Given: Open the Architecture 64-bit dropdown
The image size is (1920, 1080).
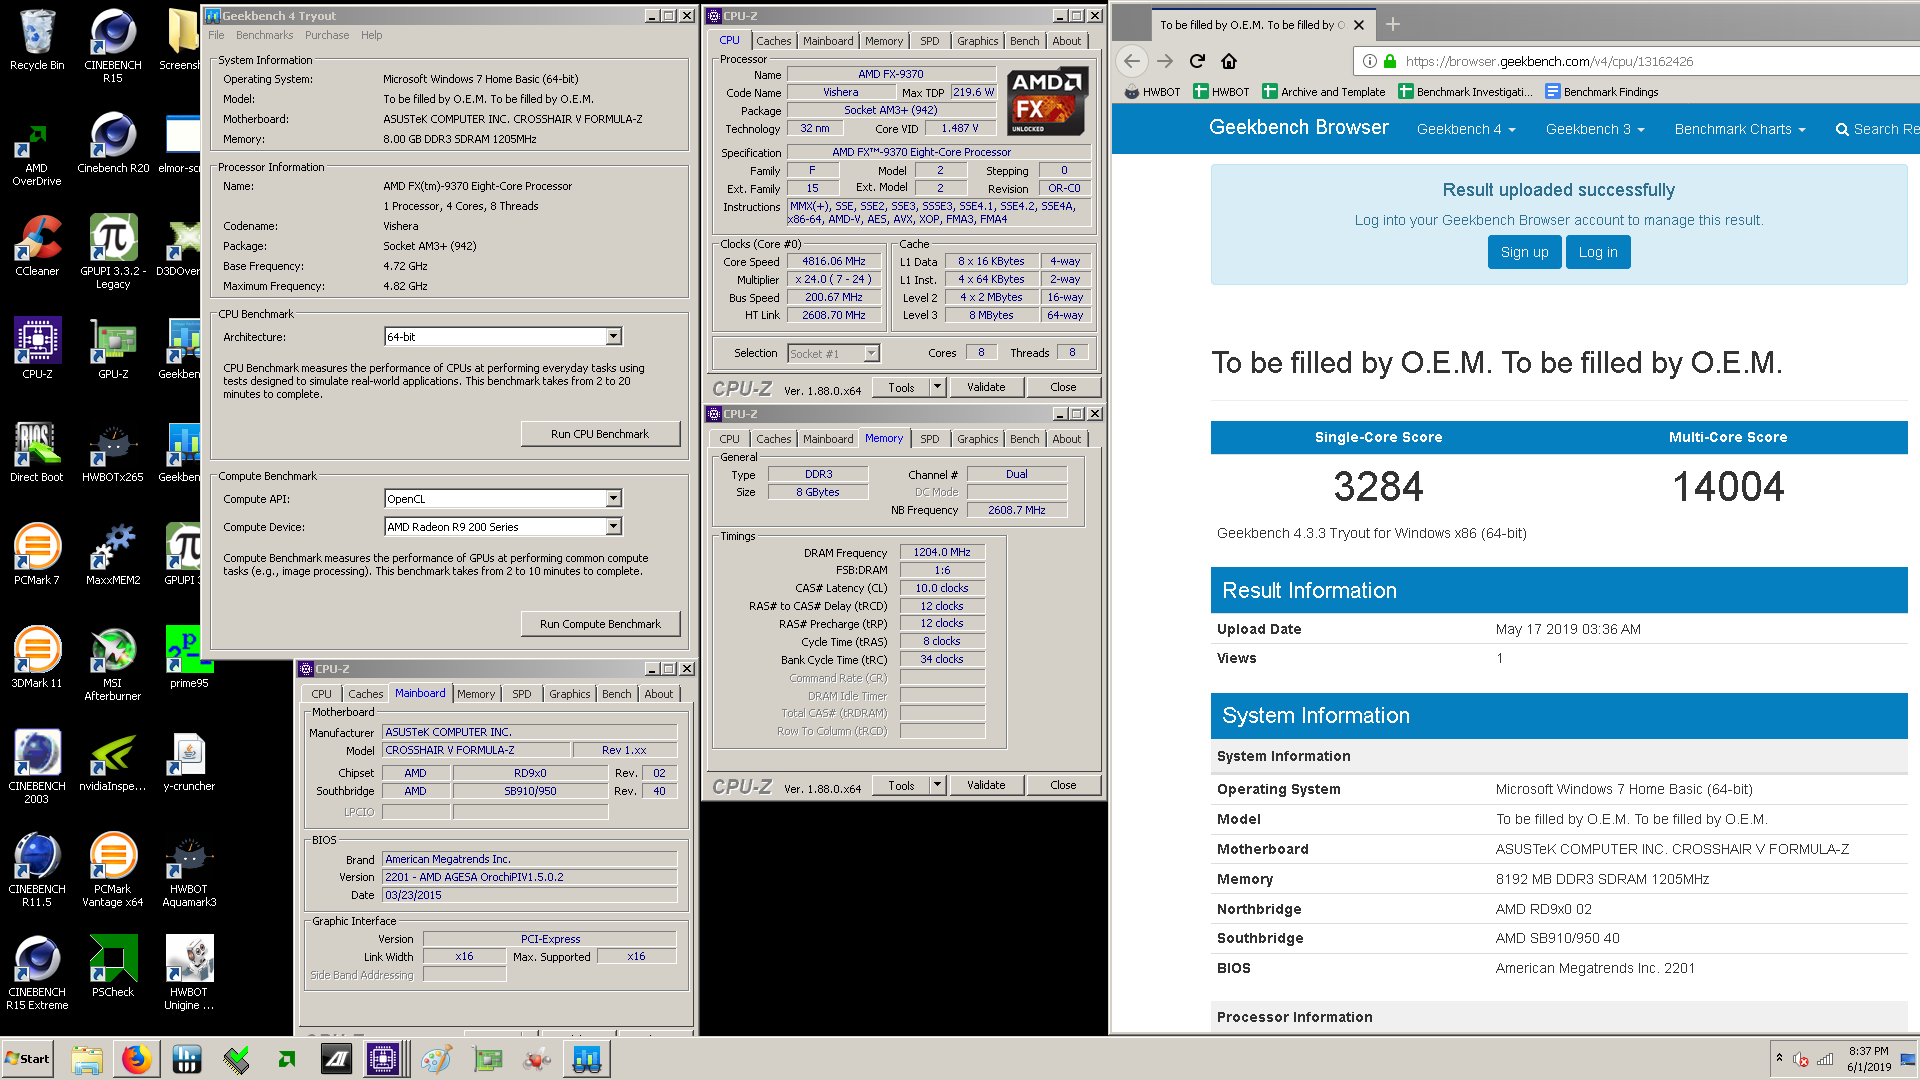Looking at the screenshot, I should 613,337.
